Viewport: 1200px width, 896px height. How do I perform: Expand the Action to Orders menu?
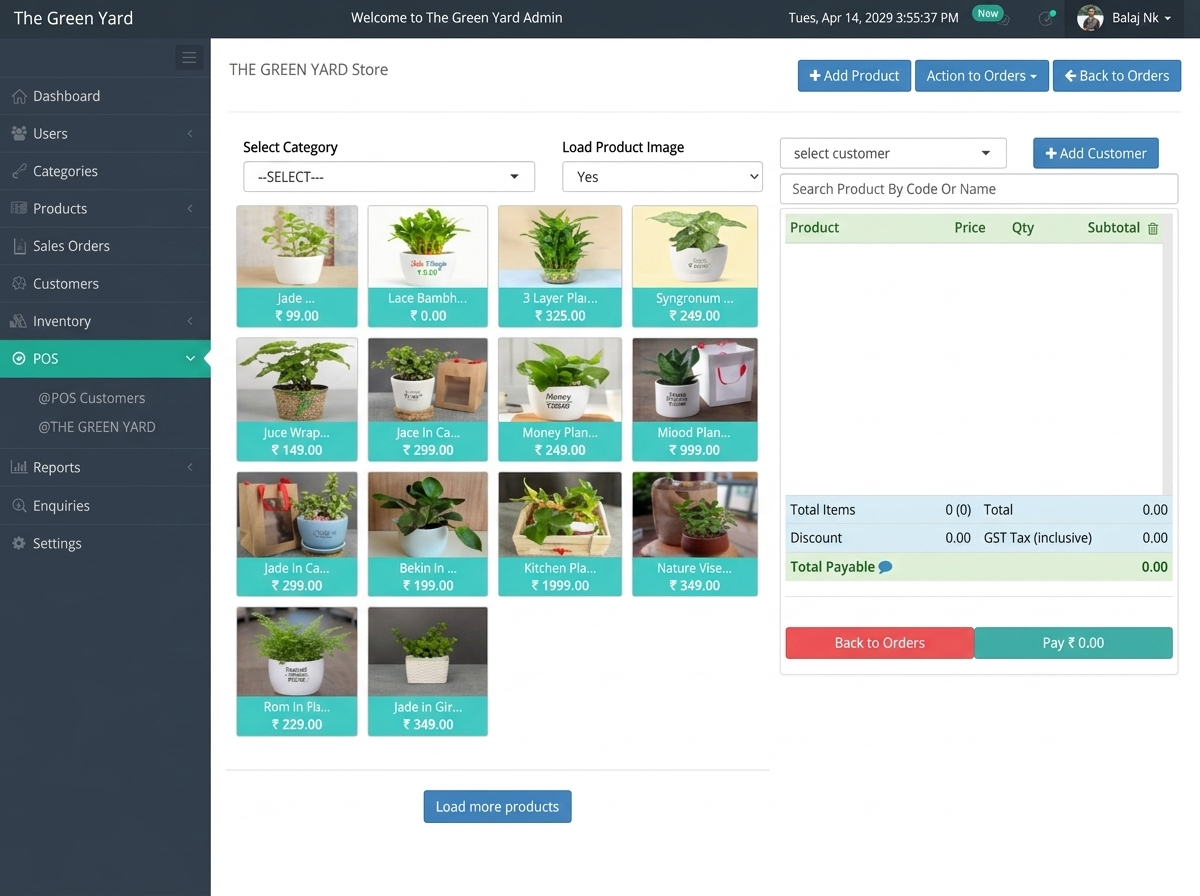981,76
